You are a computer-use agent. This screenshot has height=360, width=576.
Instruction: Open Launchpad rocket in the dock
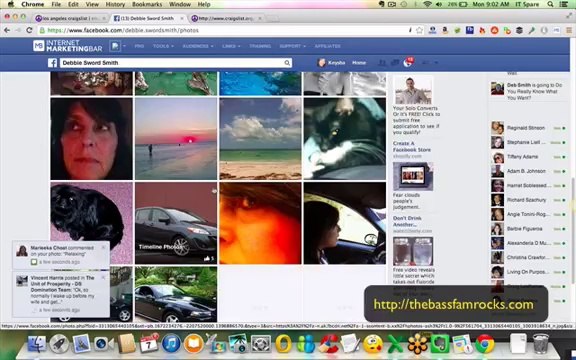tap(59, 344)
